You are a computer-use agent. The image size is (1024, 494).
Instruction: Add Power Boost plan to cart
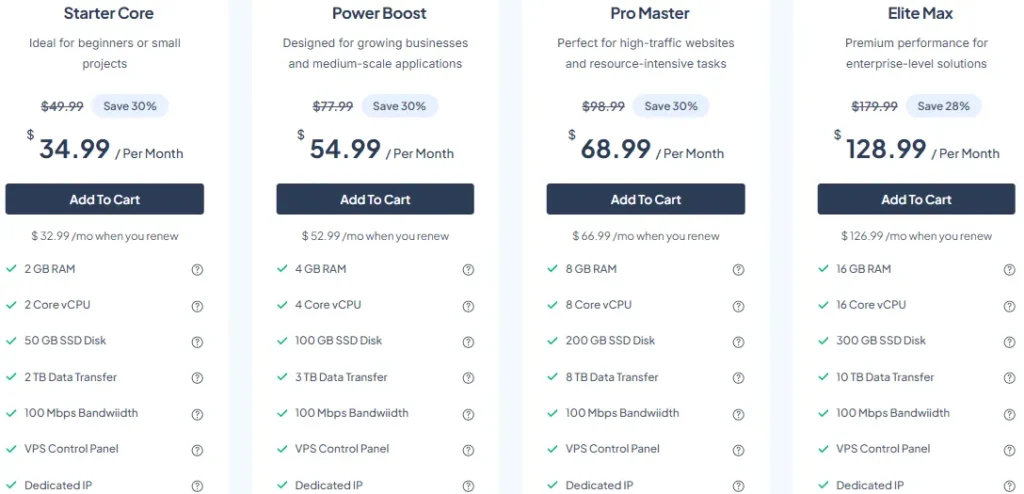coord(375,199)
